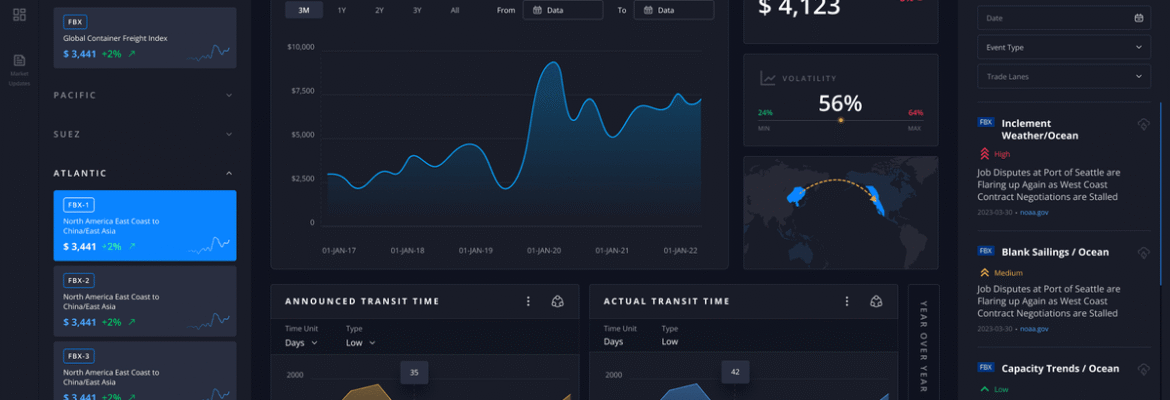Select the 2Y time range tab
Image resolution: width=1170 pixels, height=400 pixels.
coord(379,10)
